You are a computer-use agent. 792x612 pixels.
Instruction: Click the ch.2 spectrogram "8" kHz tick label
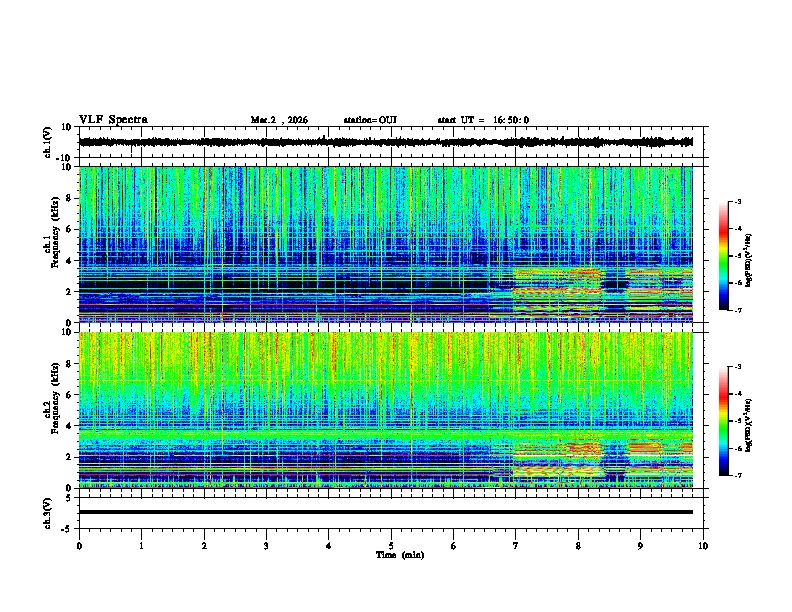point(69,364)
